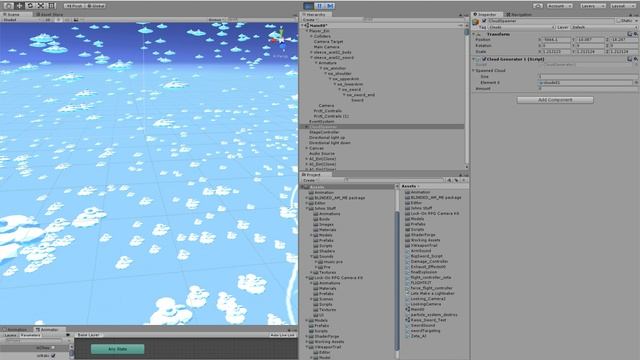Viewport: 640px width, 360px height.
Task: Select Camera Target in Hierarchy
Action: [x=329, y=42]
